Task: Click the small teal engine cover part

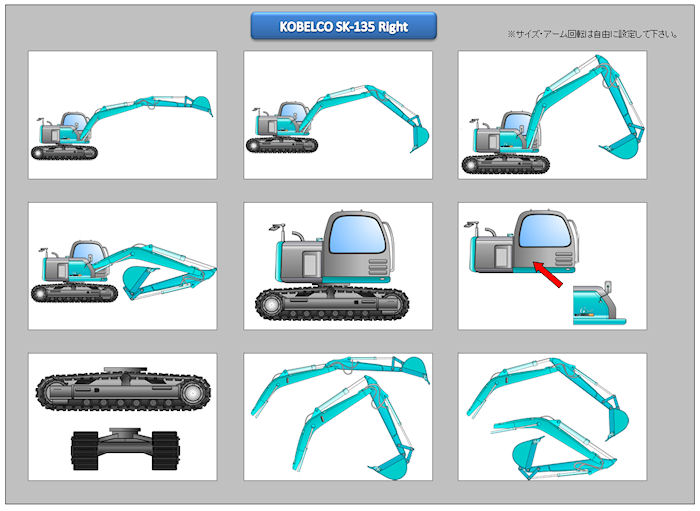Action: pos(599,303)
